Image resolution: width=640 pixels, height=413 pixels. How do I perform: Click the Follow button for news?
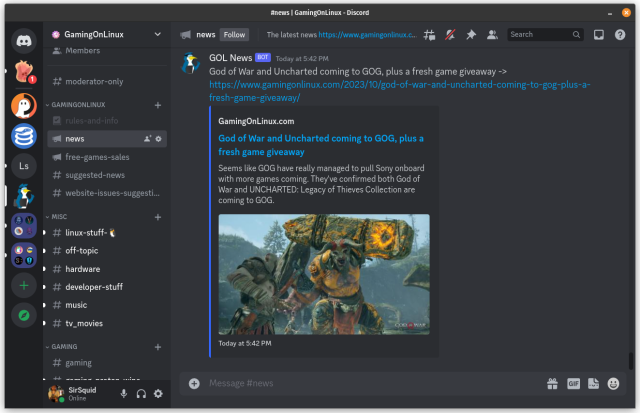(x=234, y=34)
